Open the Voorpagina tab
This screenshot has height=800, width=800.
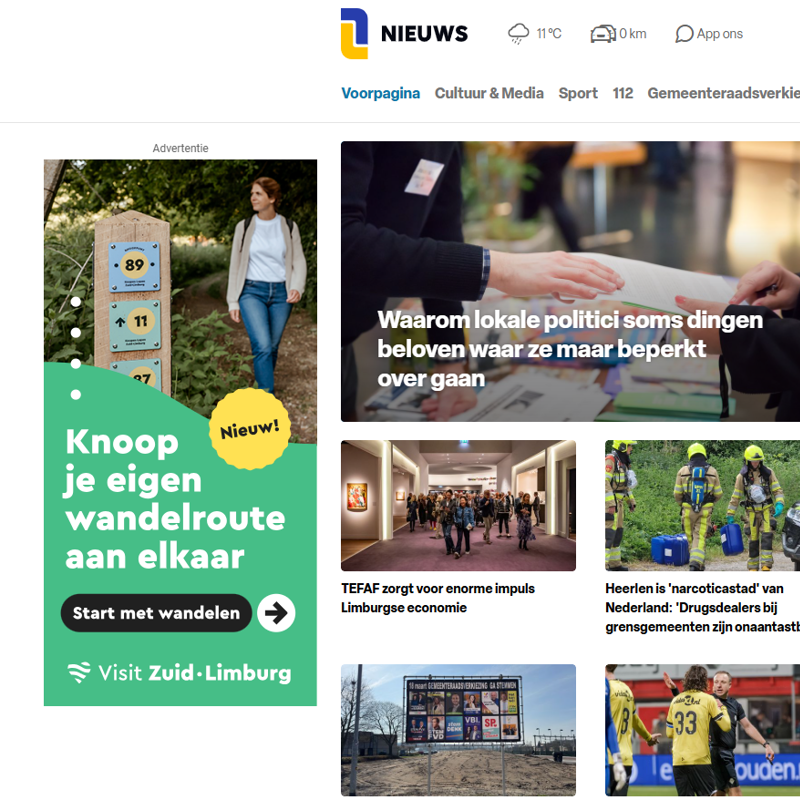(x=381, y=93)
